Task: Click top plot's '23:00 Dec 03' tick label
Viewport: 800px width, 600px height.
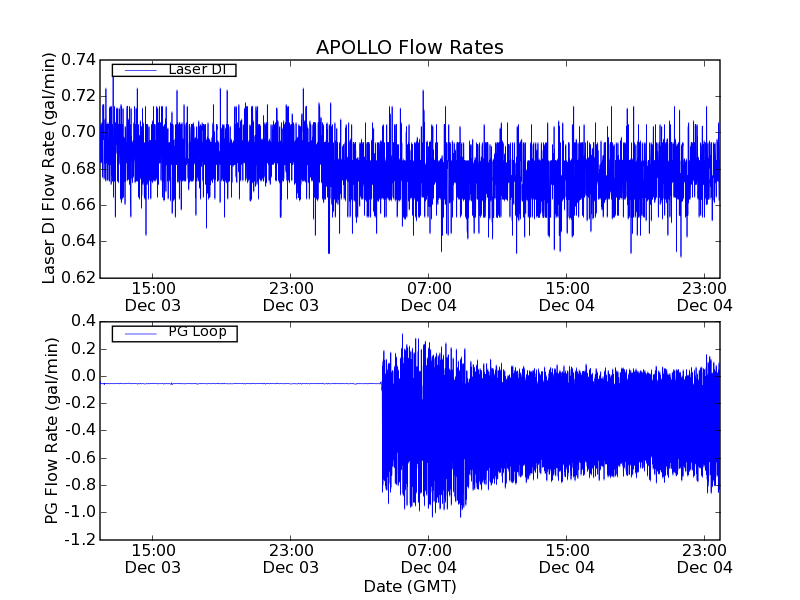Action: click(x=291, y=297)
